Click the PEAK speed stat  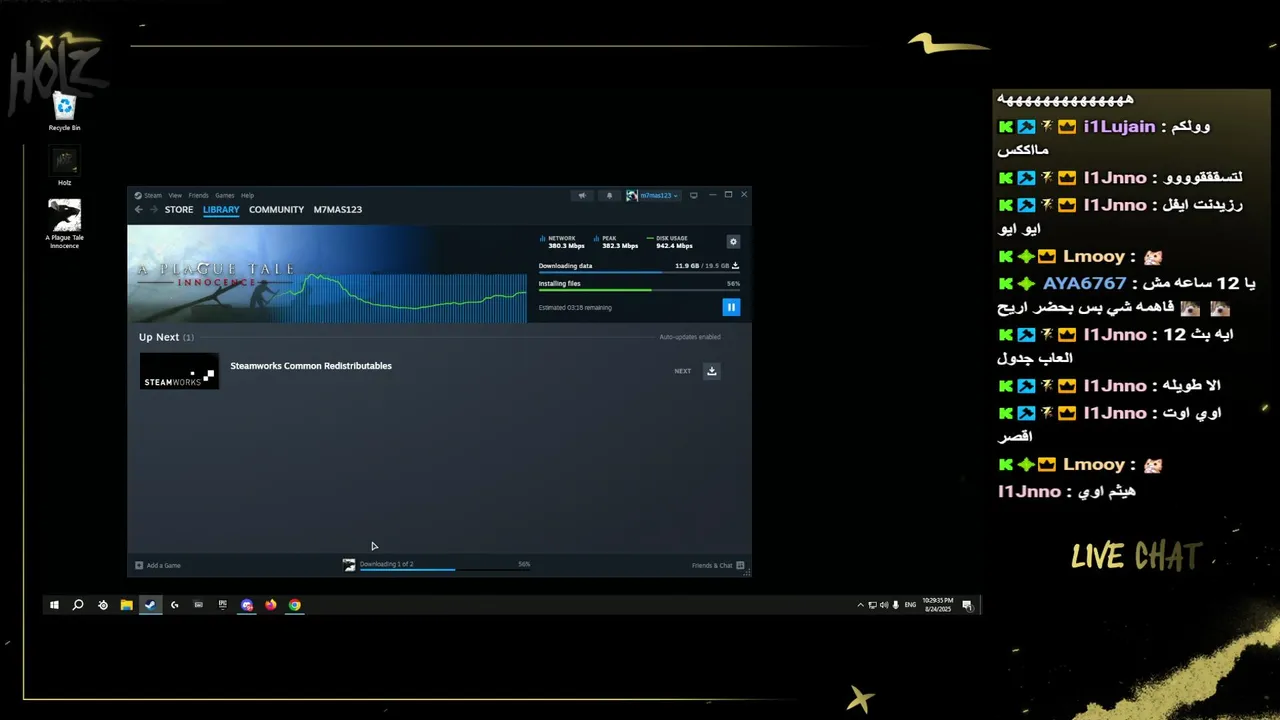616,242
